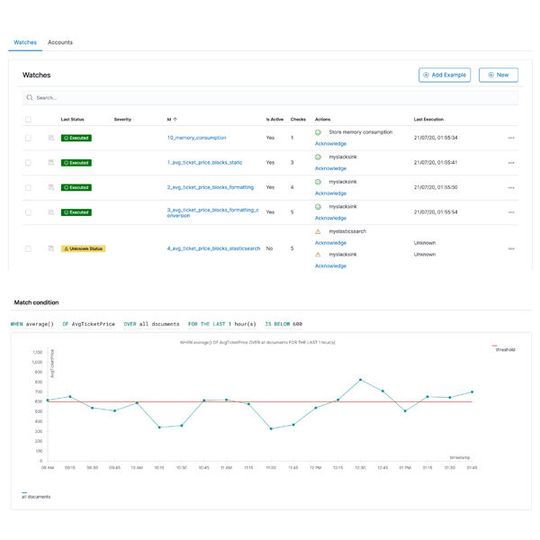Screen dimensions: 540x540
Task: Click the Executed badge for 3_avg_ticket_price_blocks_formatting_conversion
Action: coord(76,212)
